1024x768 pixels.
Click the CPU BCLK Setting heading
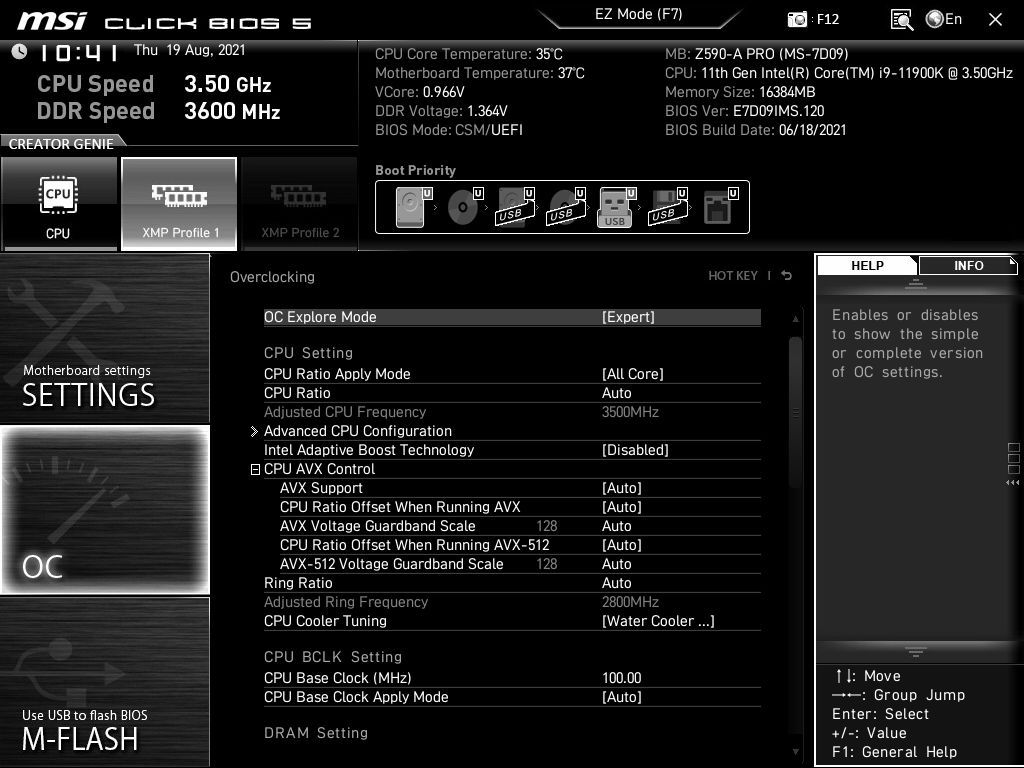point(332,656)
